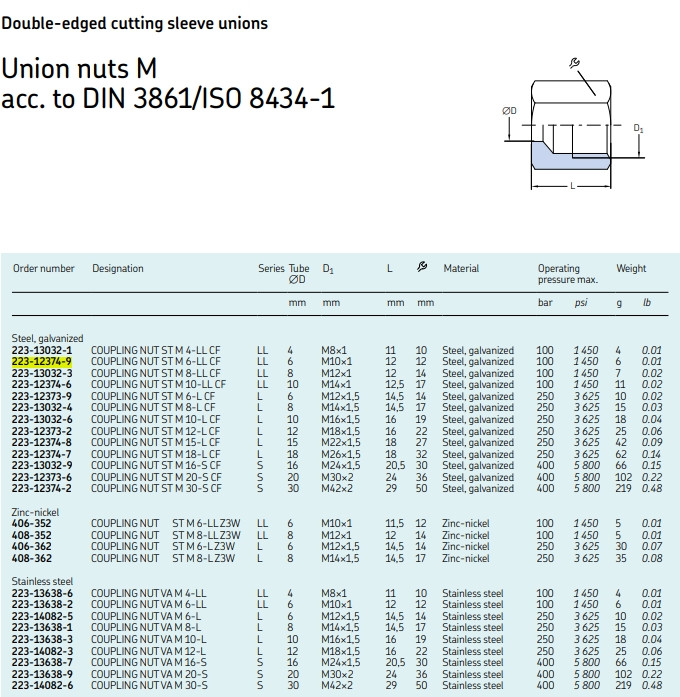Viewport: 680px width, 697px height.
Task: Click the Operating pressure max. header
Action: pyautogui.click(x=568, y=274)
